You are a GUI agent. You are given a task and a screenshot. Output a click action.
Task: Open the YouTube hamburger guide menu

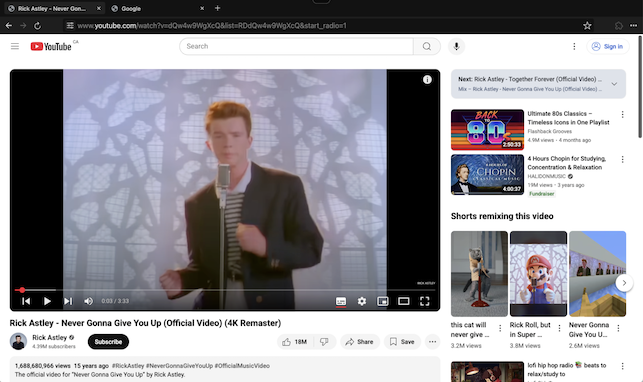pyautogui.click(x=15, y=46)
